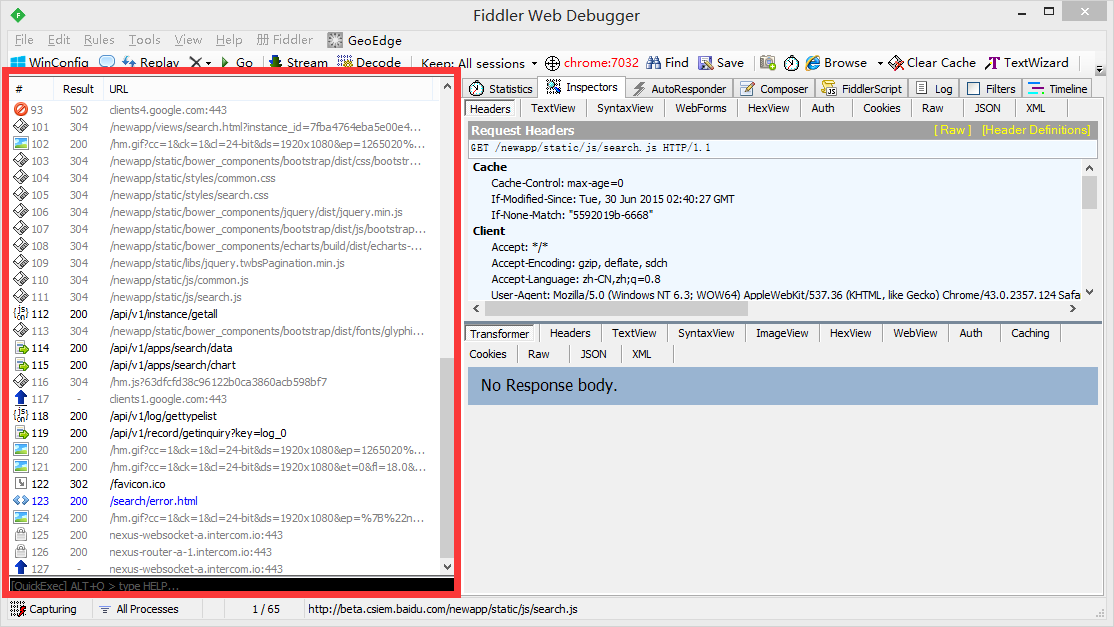Viewport: 1114px width, 627px height.
Task: Select the request WebForms tab
Action: pos(701,108)
